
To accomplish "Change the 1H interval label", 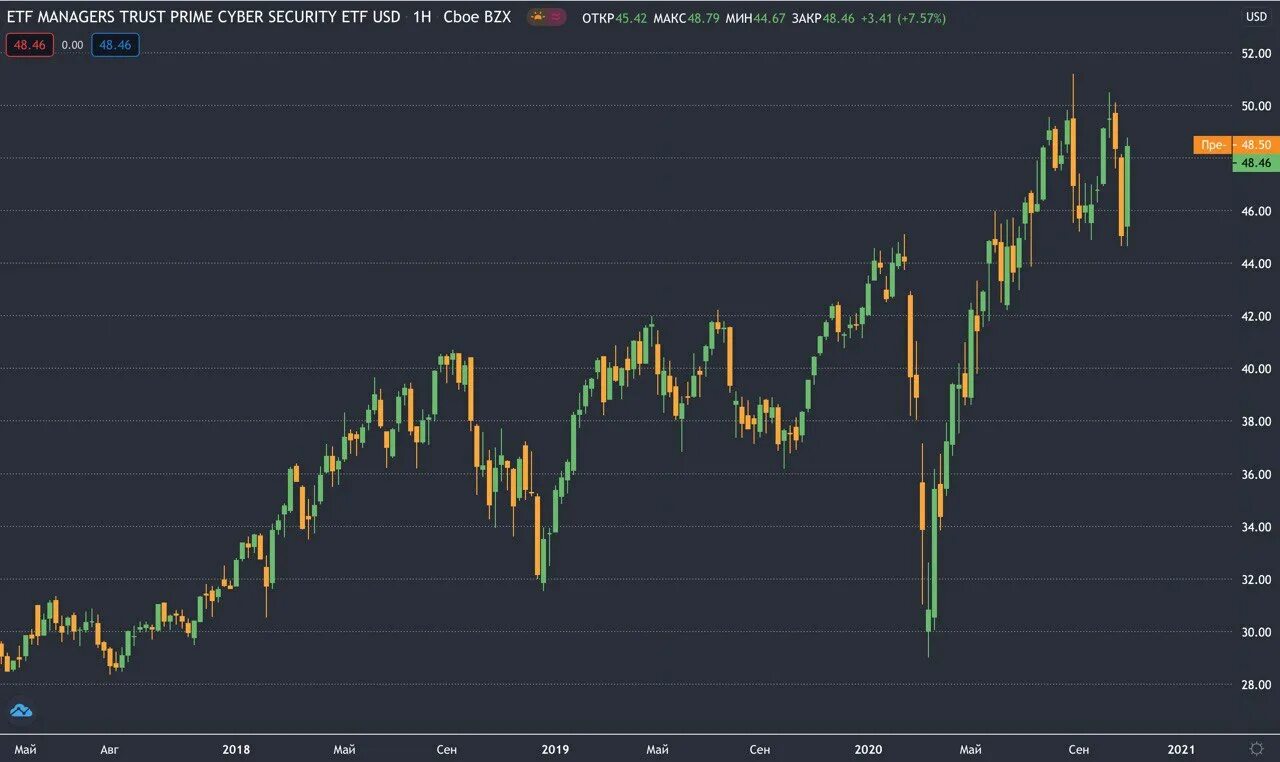I will (x=422, y=17).
